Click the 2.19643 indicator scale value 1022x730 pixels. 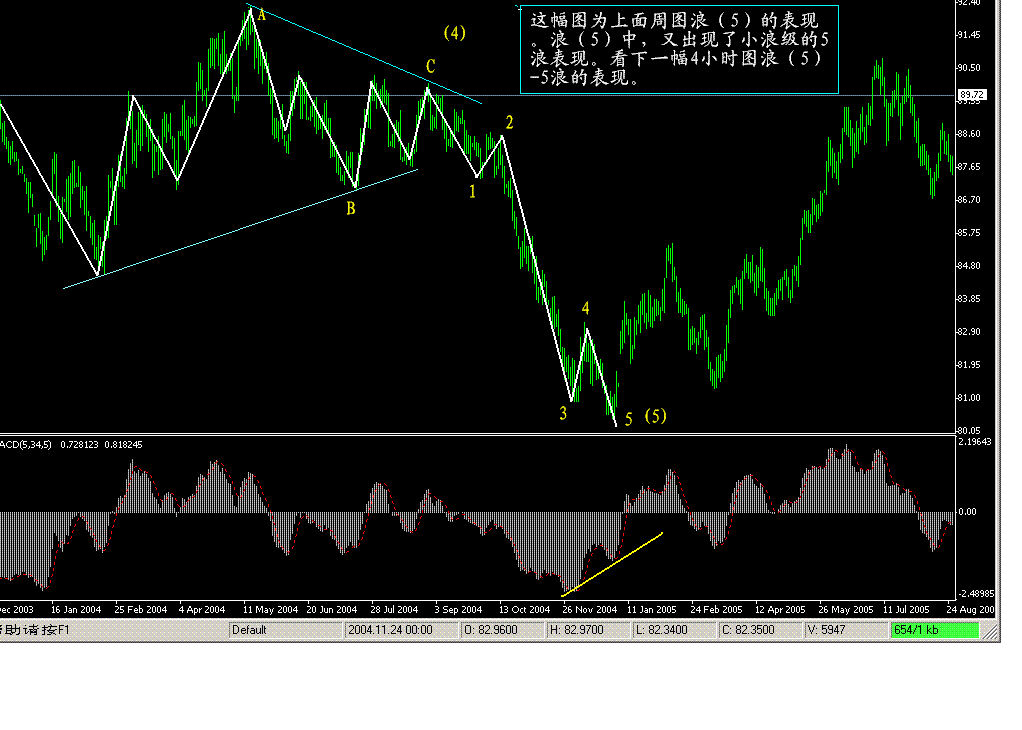click(x=975, y=442)
